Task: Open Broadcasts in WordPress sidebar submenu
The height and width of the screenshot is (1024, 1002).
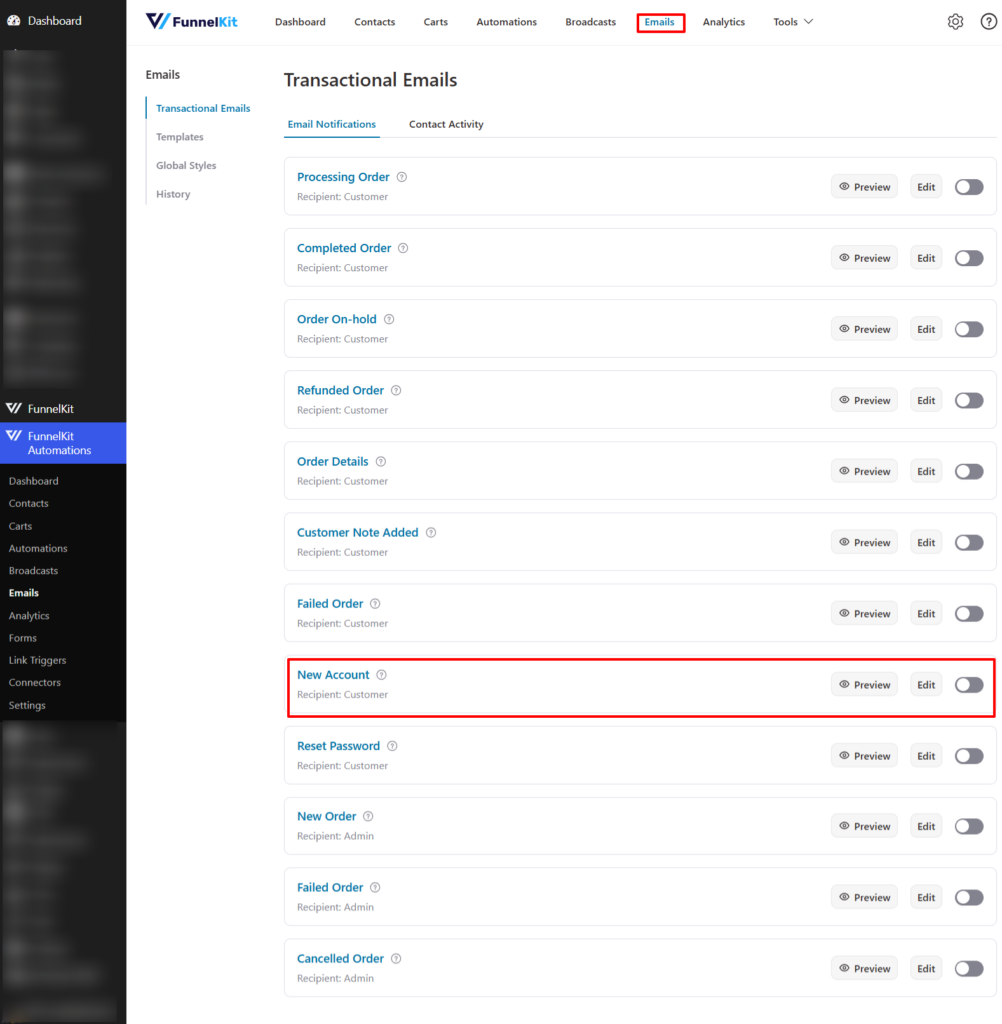Action: click(x=33, y=571)
